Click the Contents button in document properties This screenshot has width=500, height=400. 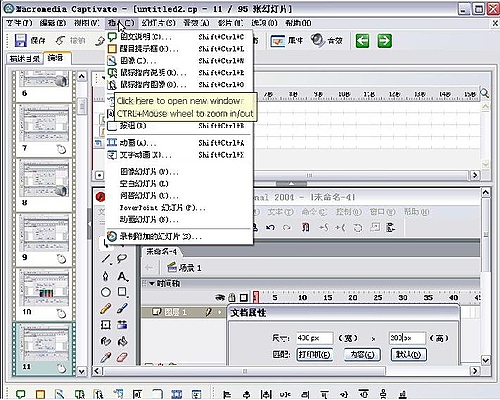[x=362, y=354]
